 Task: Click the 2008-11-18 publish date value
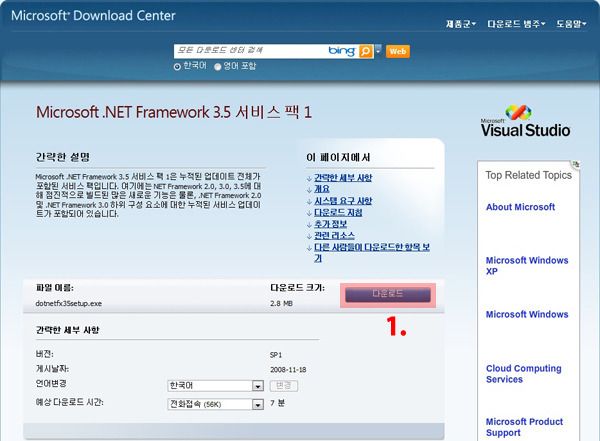click(288, 370)
